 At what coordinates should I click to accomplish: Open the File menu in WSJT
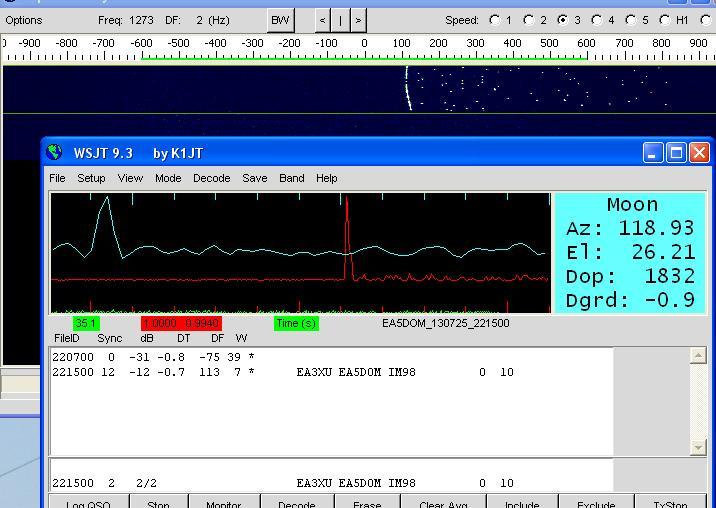click(57, 178)
